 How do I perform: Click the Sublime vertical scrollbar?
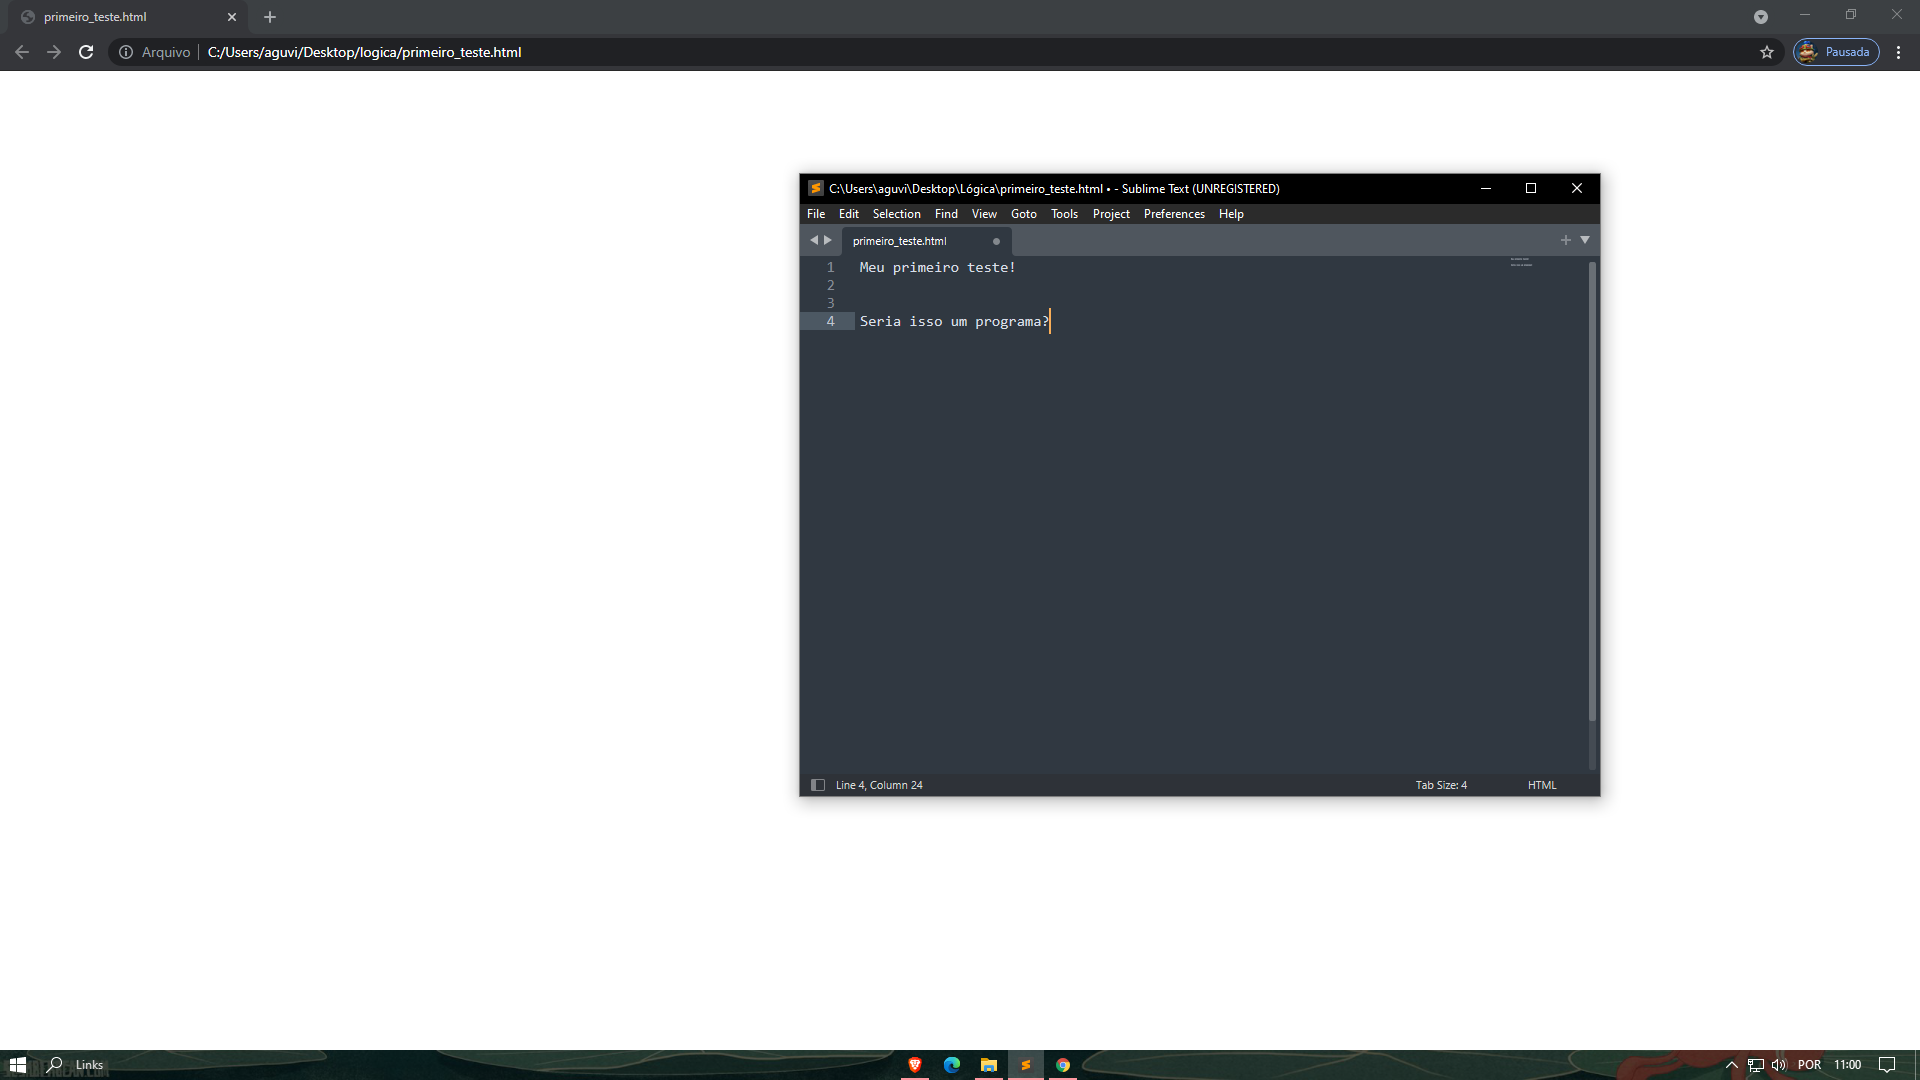(x=1592, y=490)
